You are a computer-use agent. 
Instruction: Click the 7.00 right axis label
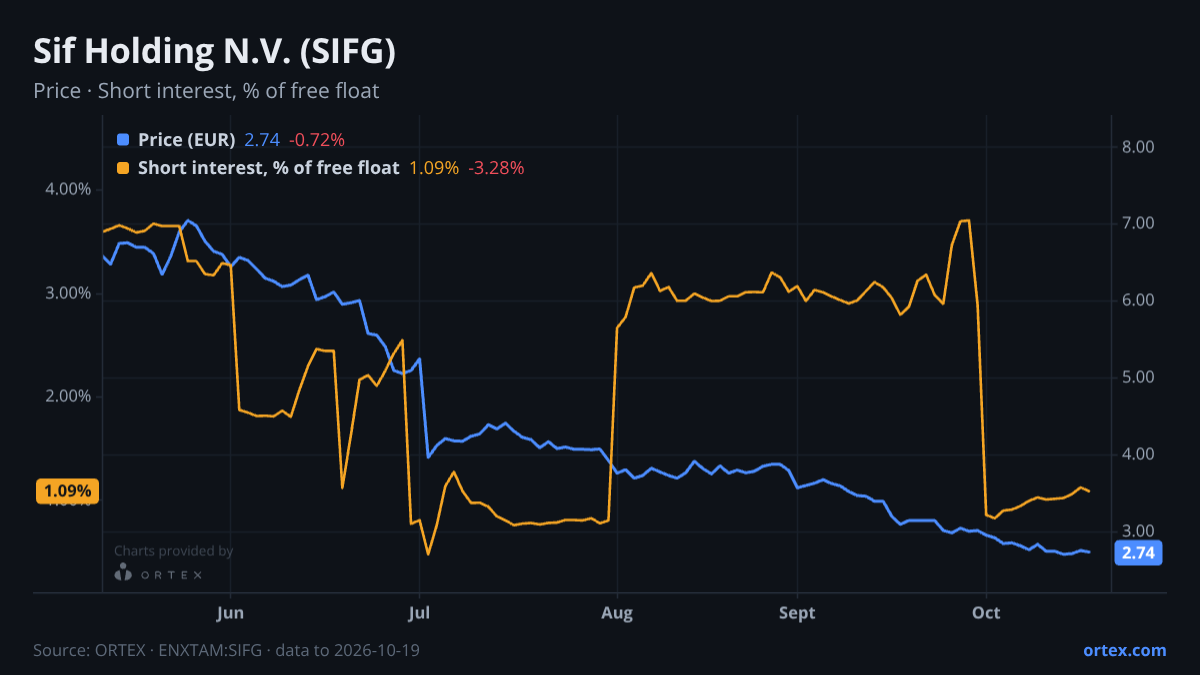click(1139, 224)
